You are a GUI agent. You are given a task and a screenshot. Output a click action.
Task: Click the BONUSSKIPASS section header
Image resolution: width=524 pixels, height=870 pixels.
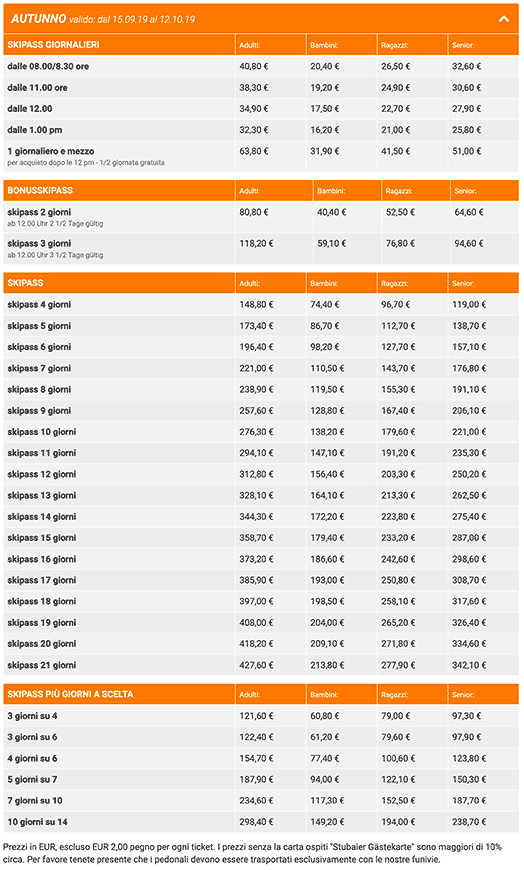coord(40,190)
